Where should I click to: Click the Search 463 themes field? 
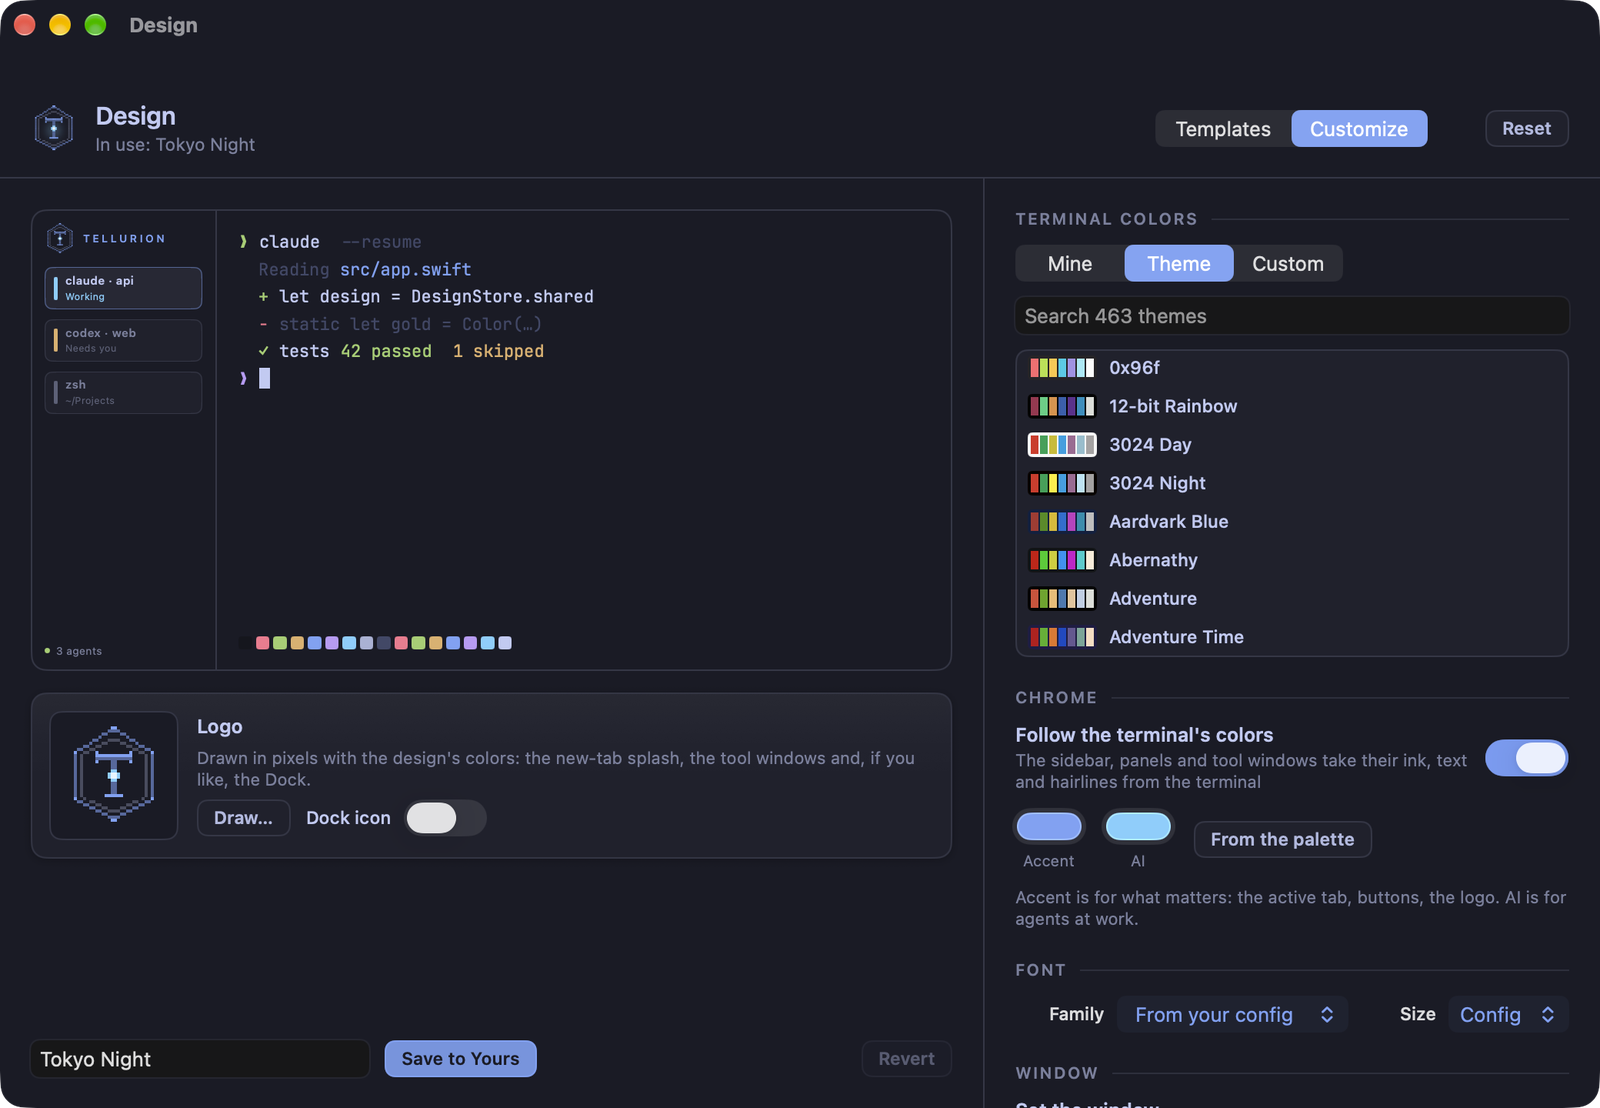pos(1292,316)
